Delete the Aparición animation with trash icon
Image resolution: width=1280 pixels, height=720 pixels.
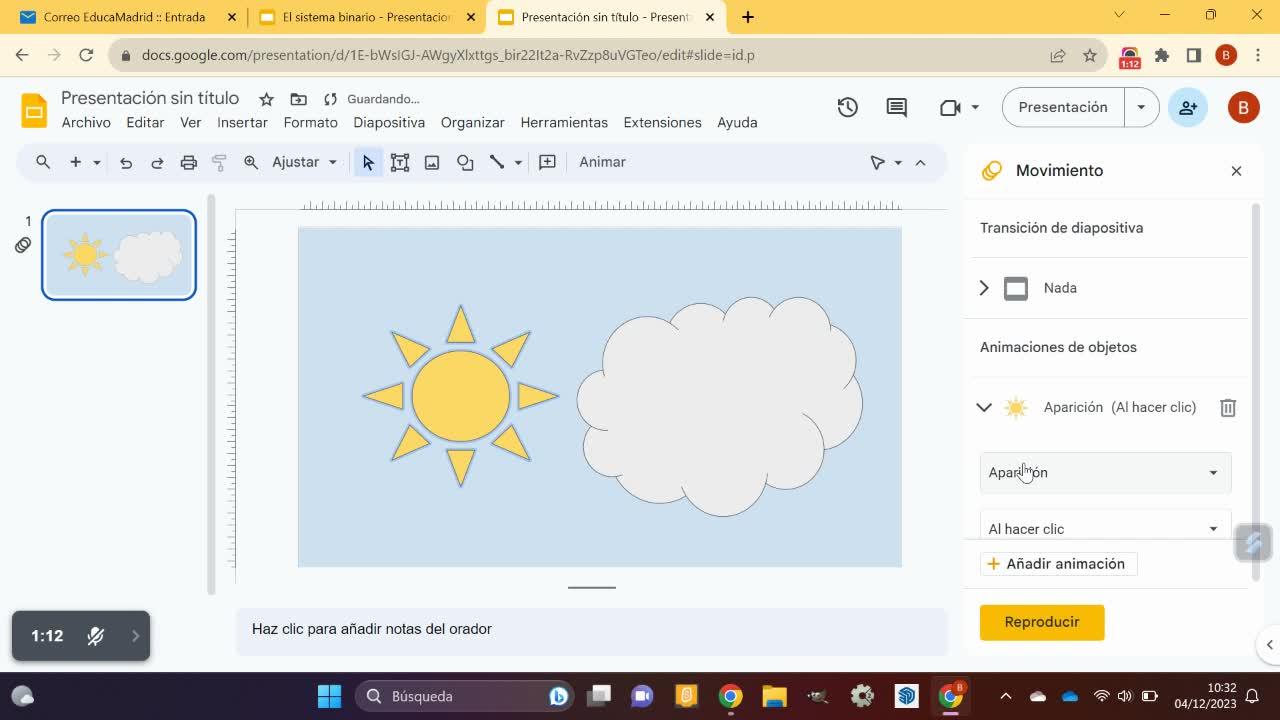click(x=1228, y=407)
